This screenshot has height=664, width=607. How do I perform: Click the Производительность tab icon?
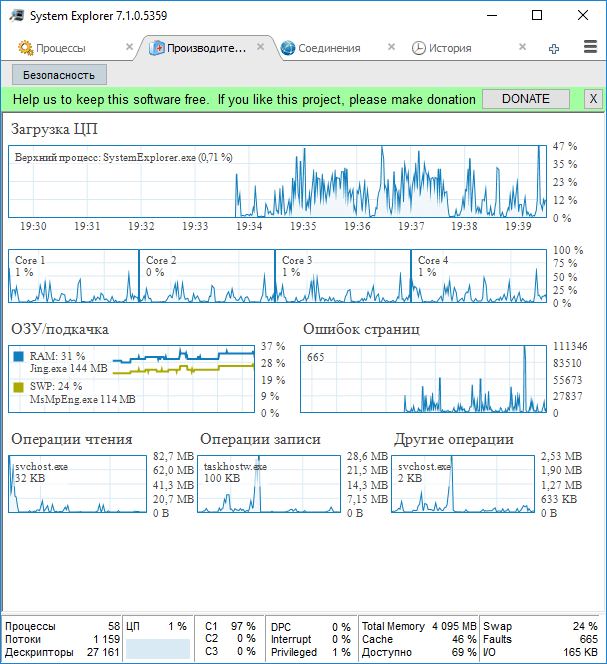point(156,48)
